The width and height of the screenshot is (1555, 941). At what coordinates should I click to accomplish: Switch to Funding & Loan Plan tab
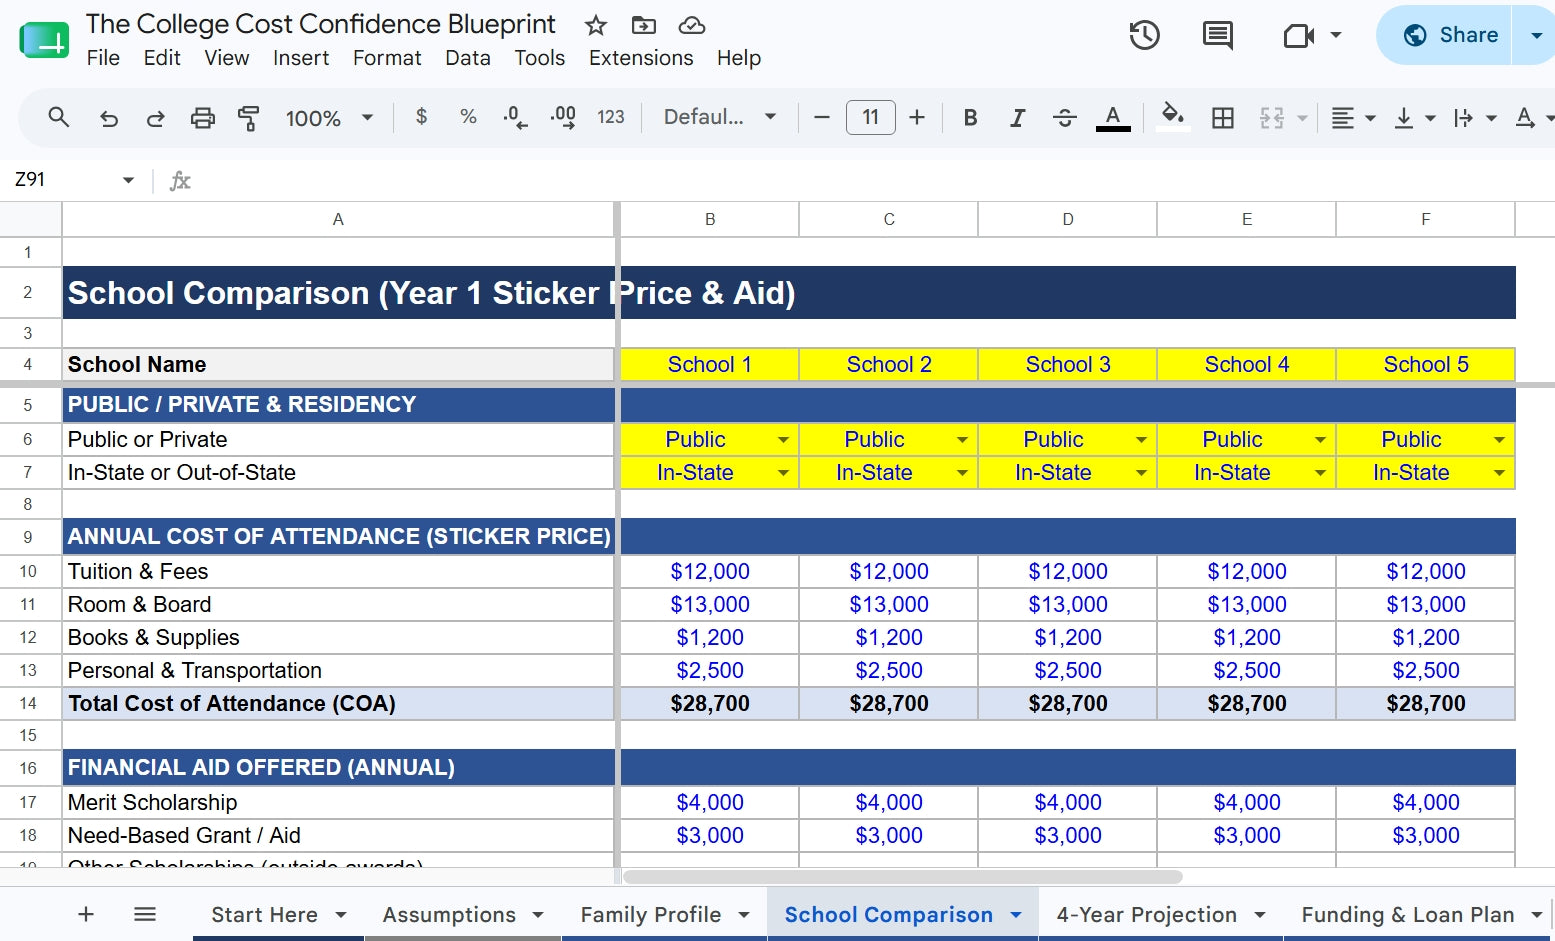[1408, 914]
